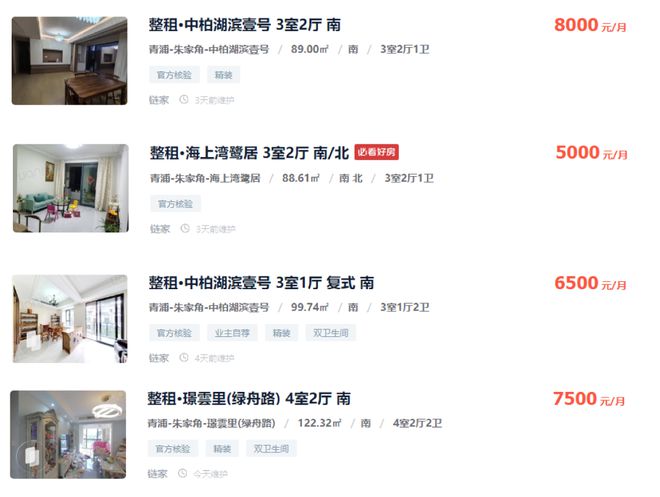Click the 业主自荐 tag
660x497 pixels.
232,333
